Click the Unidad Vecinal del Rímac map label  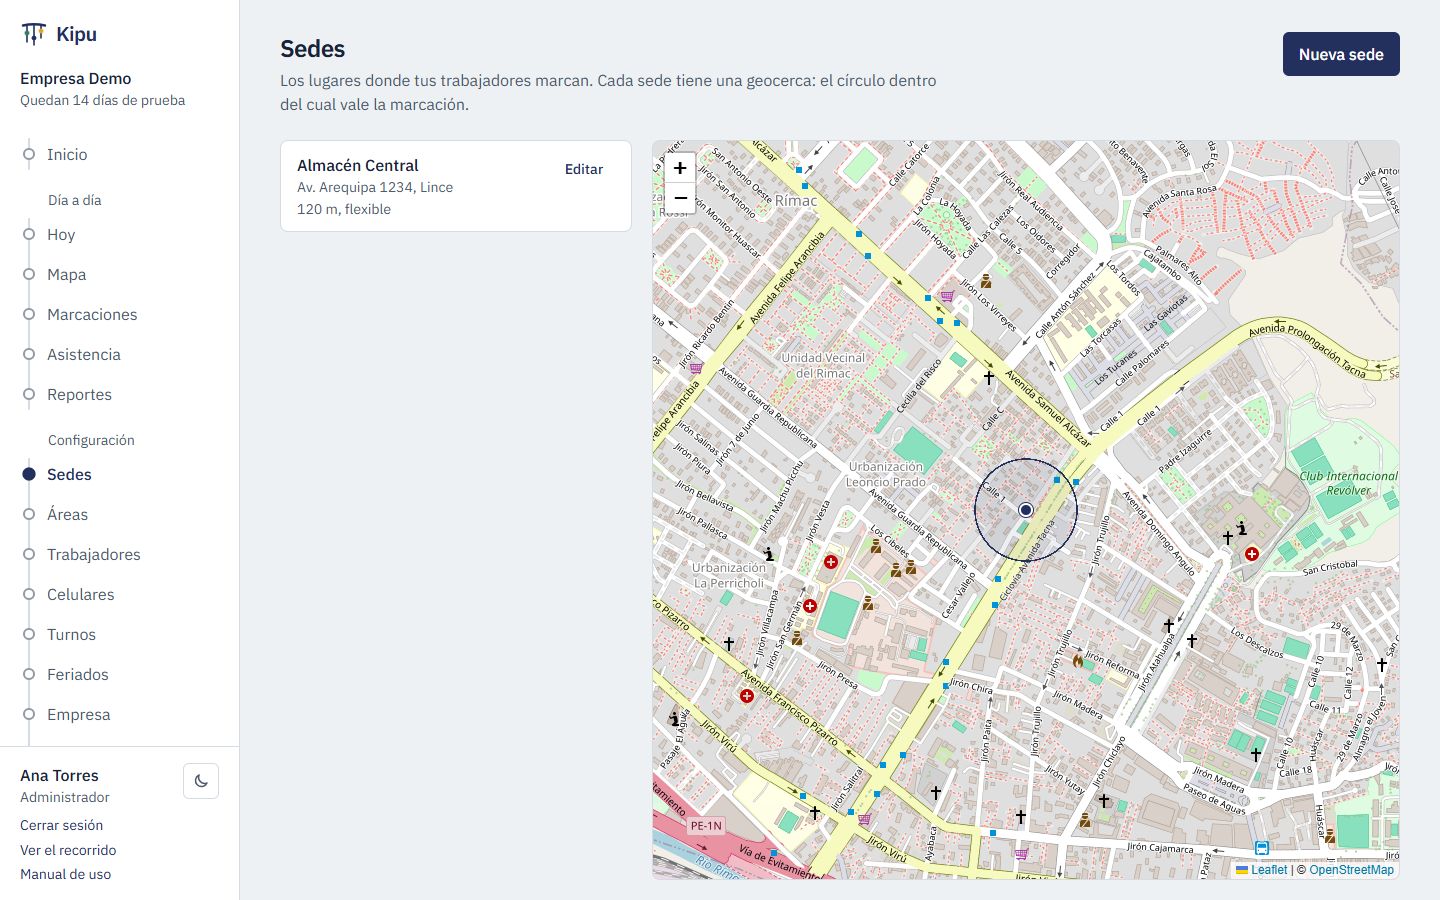click(x=823, y=365)
